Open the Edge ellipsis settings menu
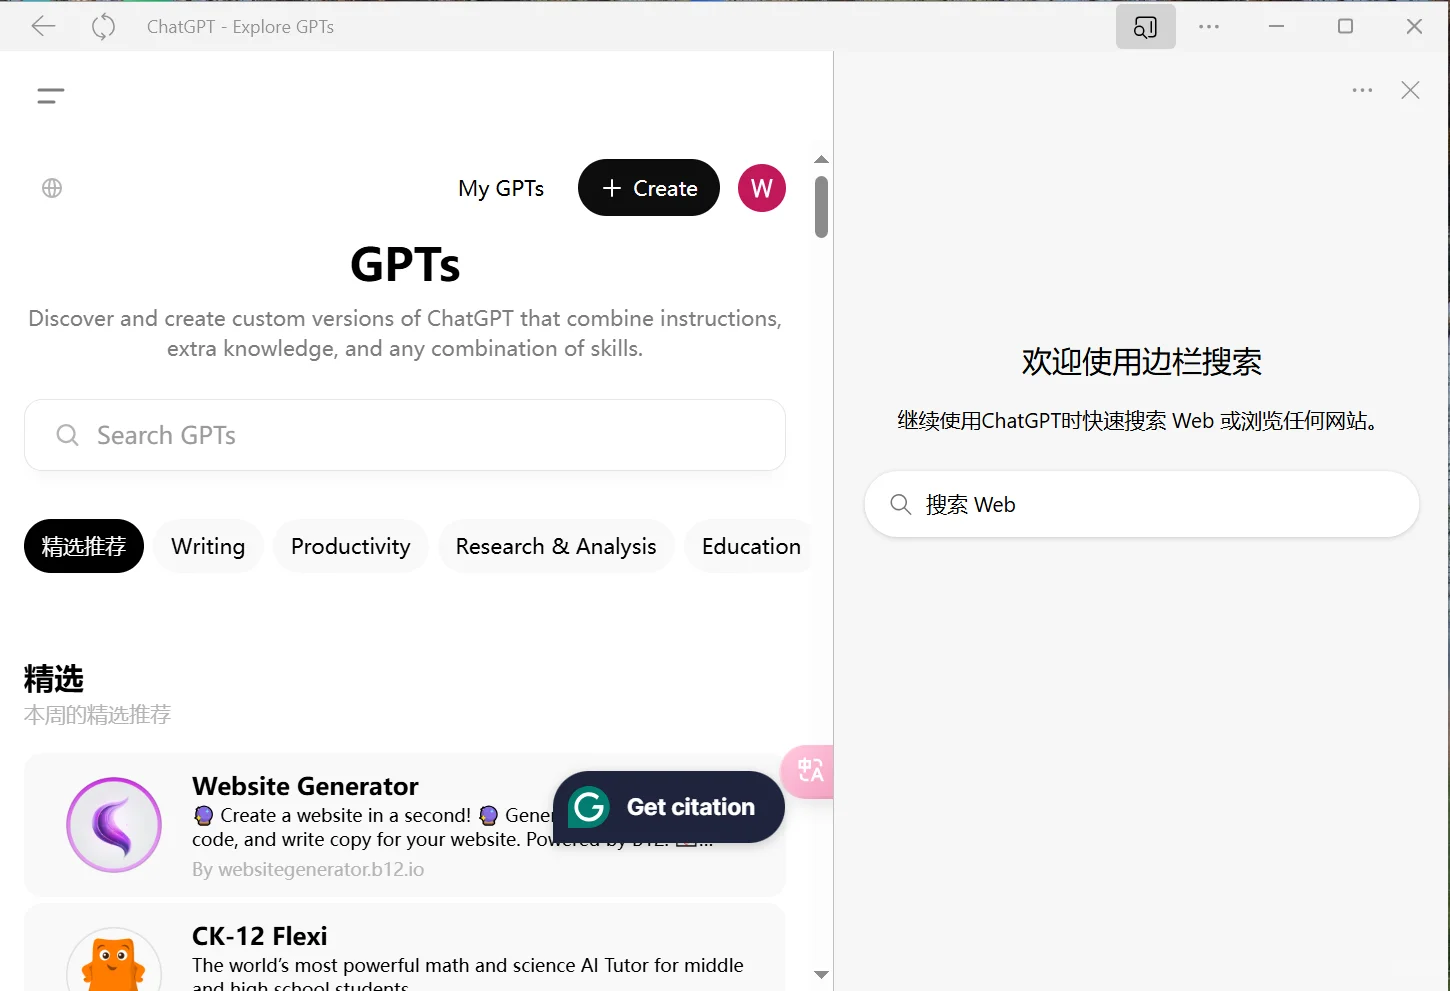This screenshot has width=1450, height=991. point(1208,26)
